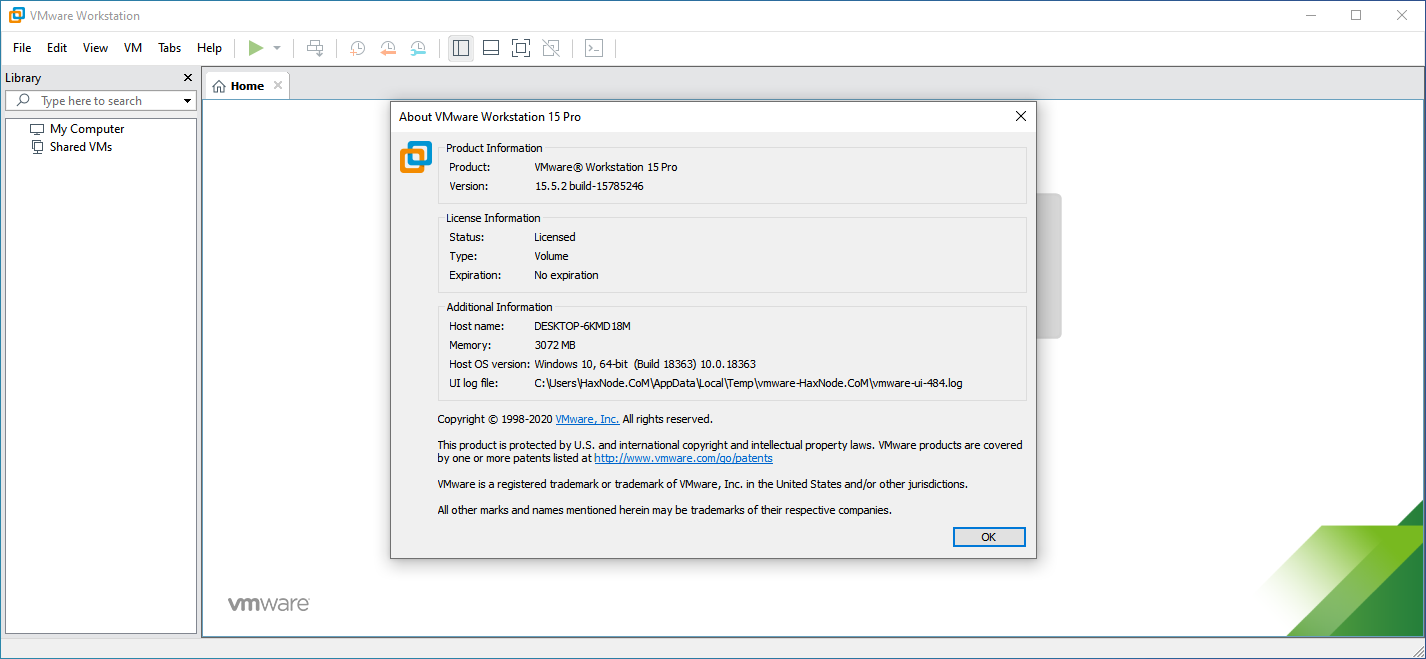Toggle the Show Library sidebar icon

(461, 48)
